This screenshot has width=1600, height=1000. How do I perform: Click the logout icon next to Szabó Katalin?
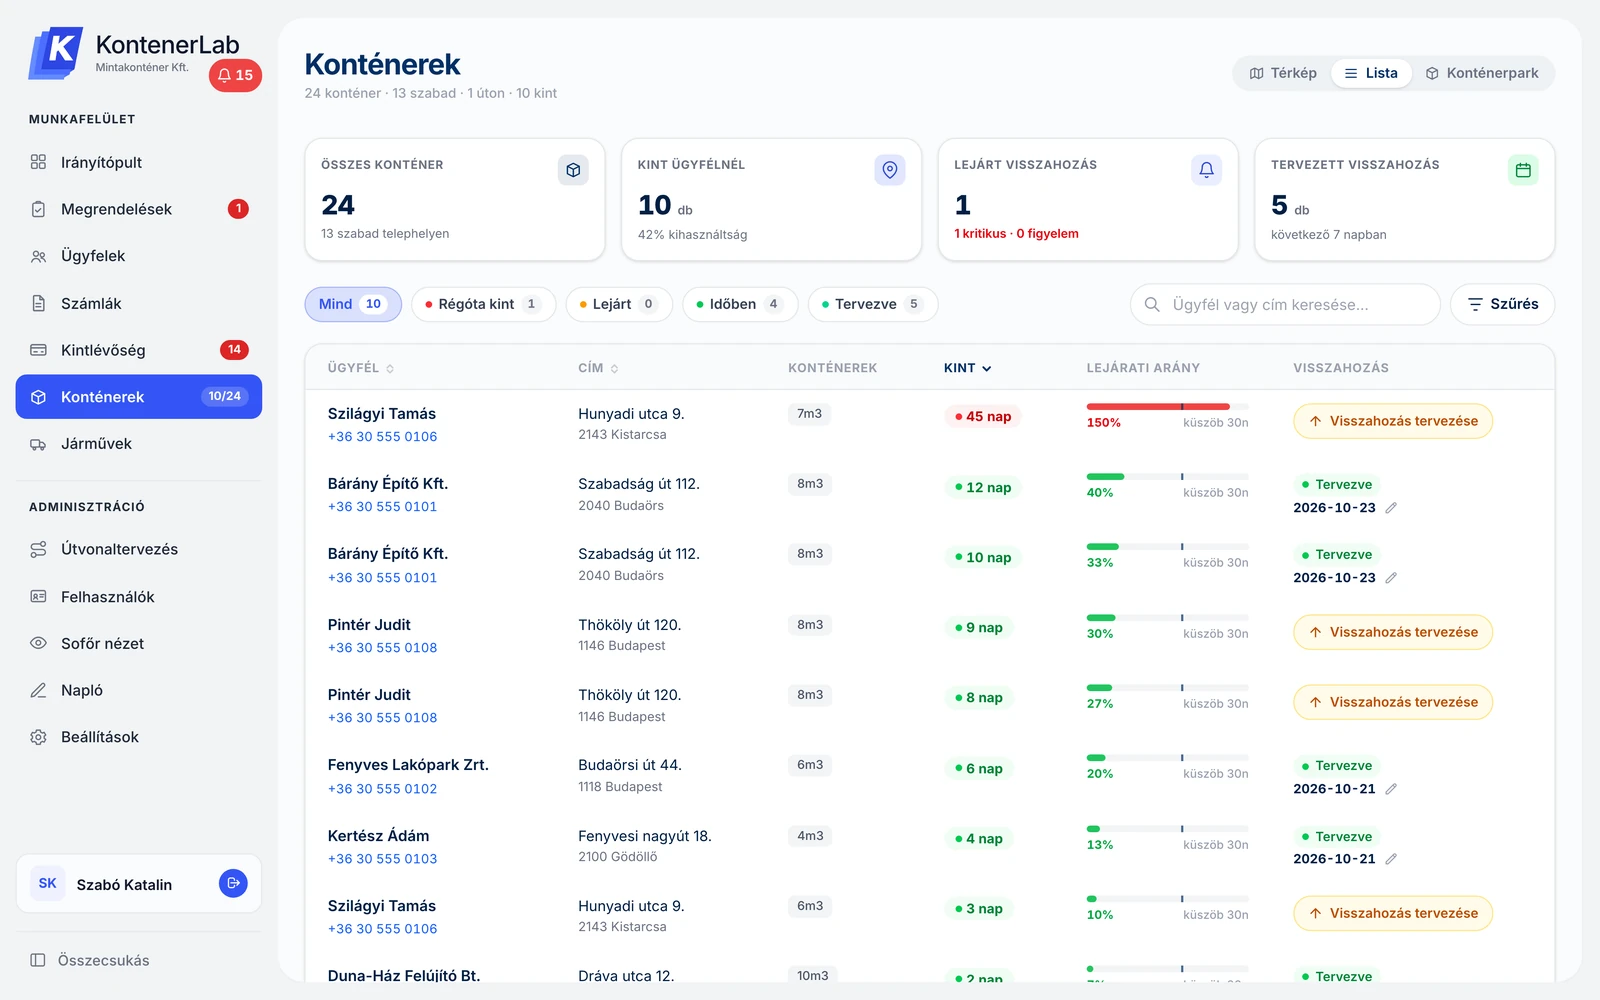click(x=233, y=883)
